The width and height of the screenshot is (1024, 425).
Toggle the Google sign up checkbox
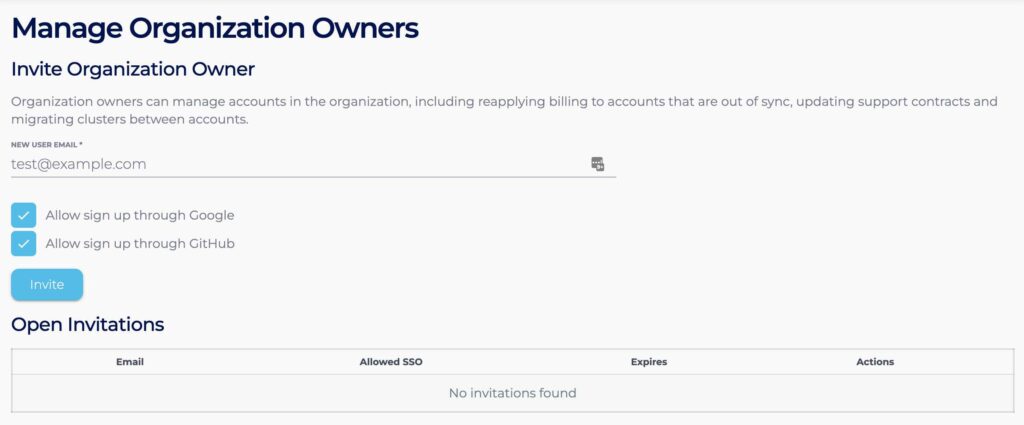[x=24, y=215]
